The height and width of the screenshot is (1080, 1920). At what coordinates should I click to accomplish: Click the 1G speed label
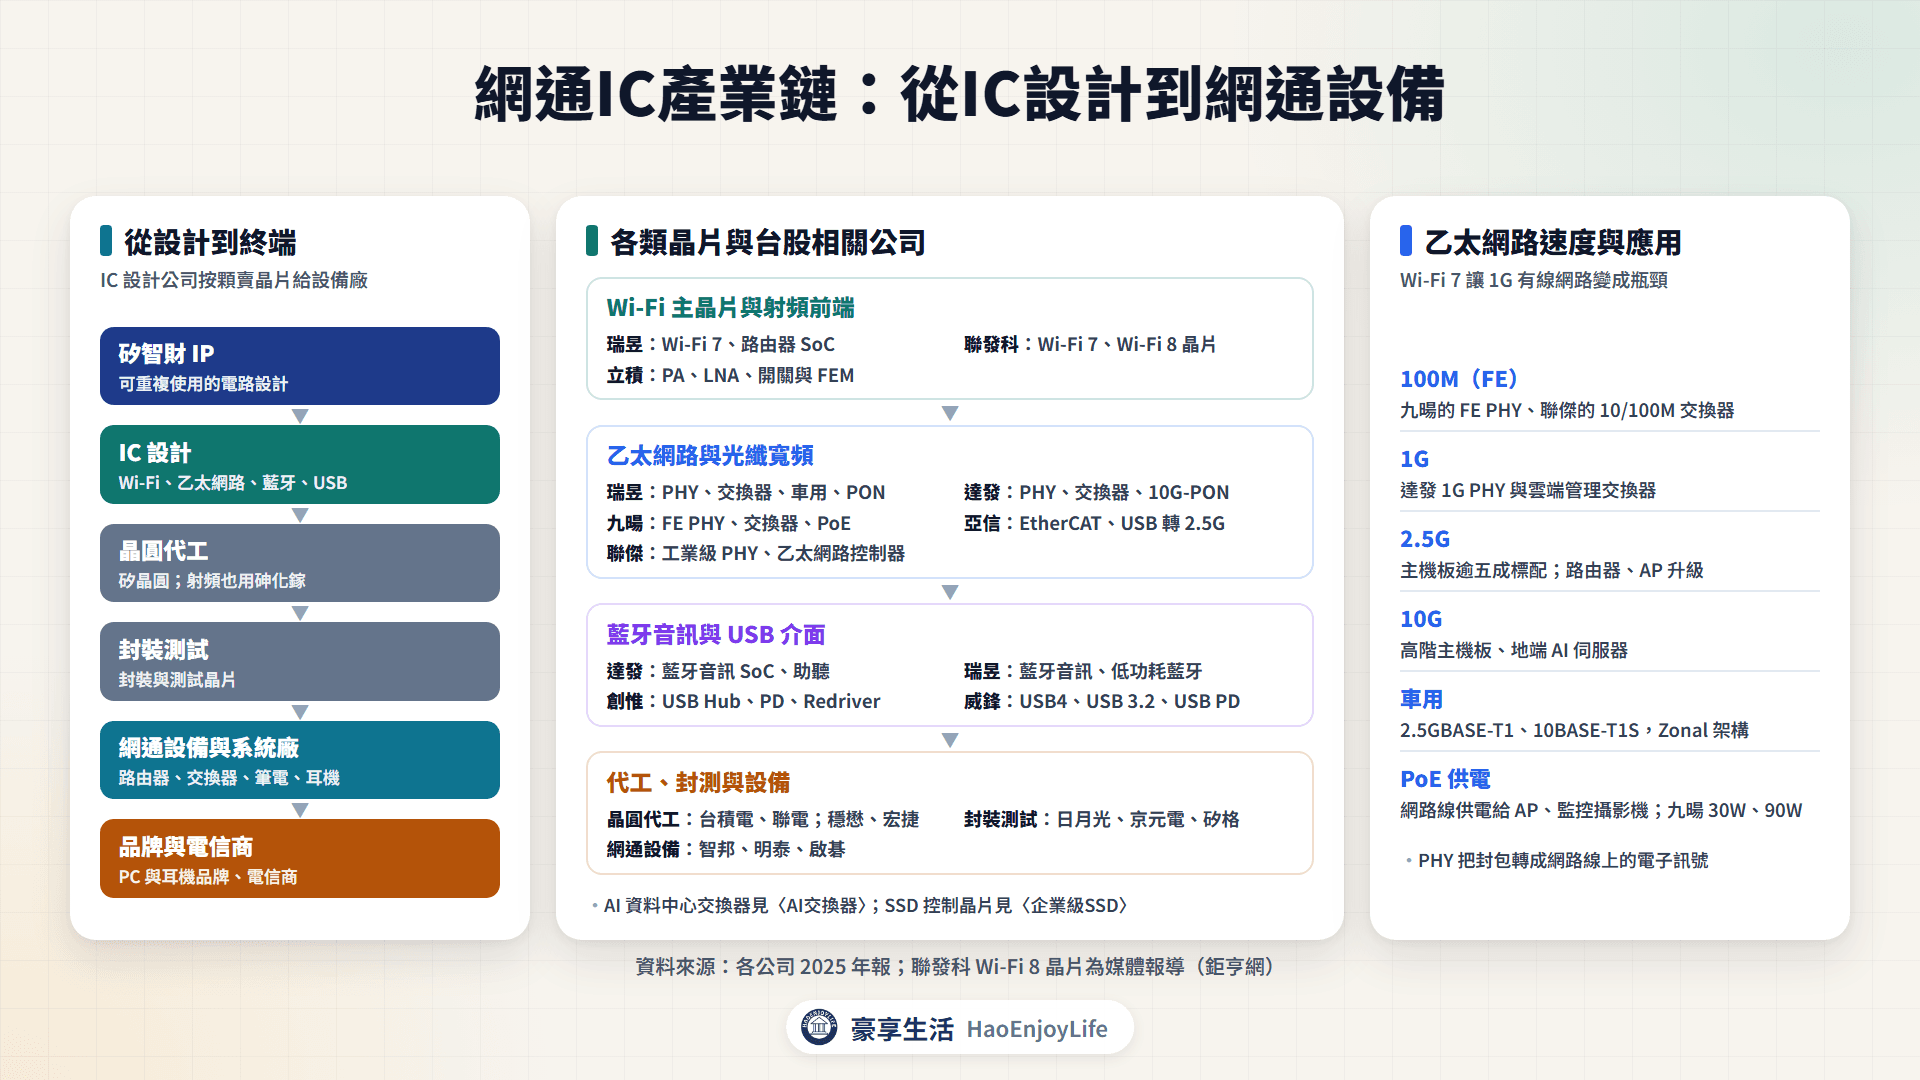(1414, 459)
